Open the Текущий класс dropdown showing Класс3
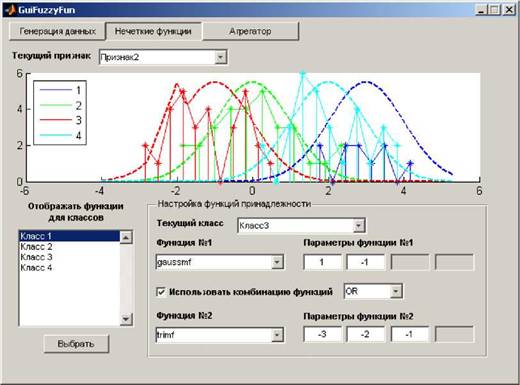This screenshot has height=385, width=520. pos(359,226)
